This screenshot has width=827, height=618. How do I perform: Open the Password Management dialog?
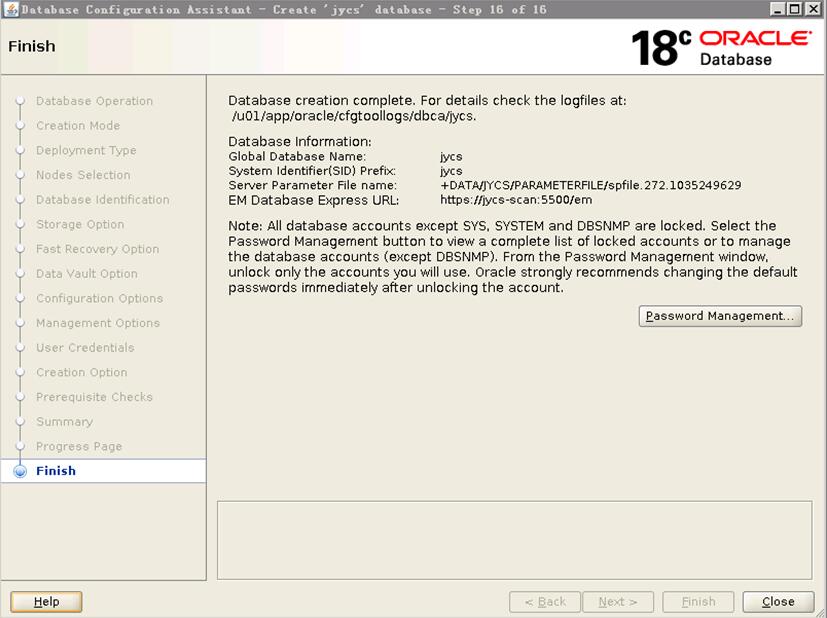[720, 316]
